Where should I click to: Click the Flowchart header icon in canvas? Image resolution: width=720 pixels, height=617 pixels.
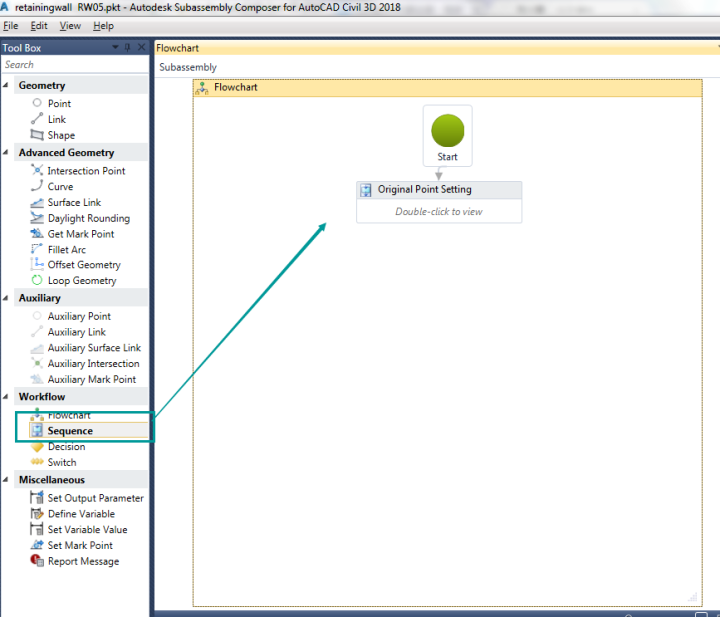tap(202, 88)
